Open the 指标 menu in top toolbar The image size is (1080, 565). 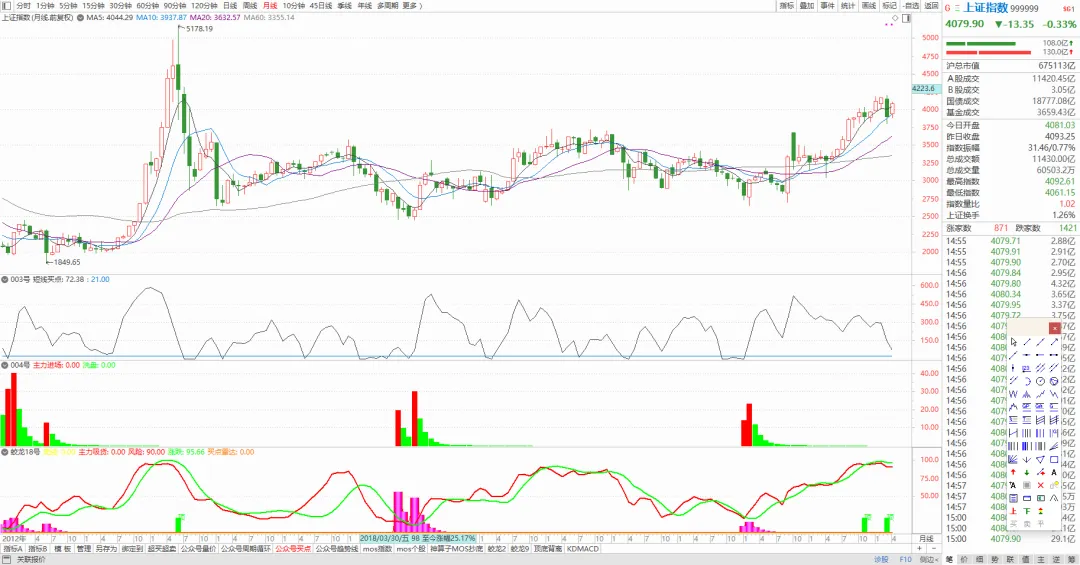(x=787, y=6)
